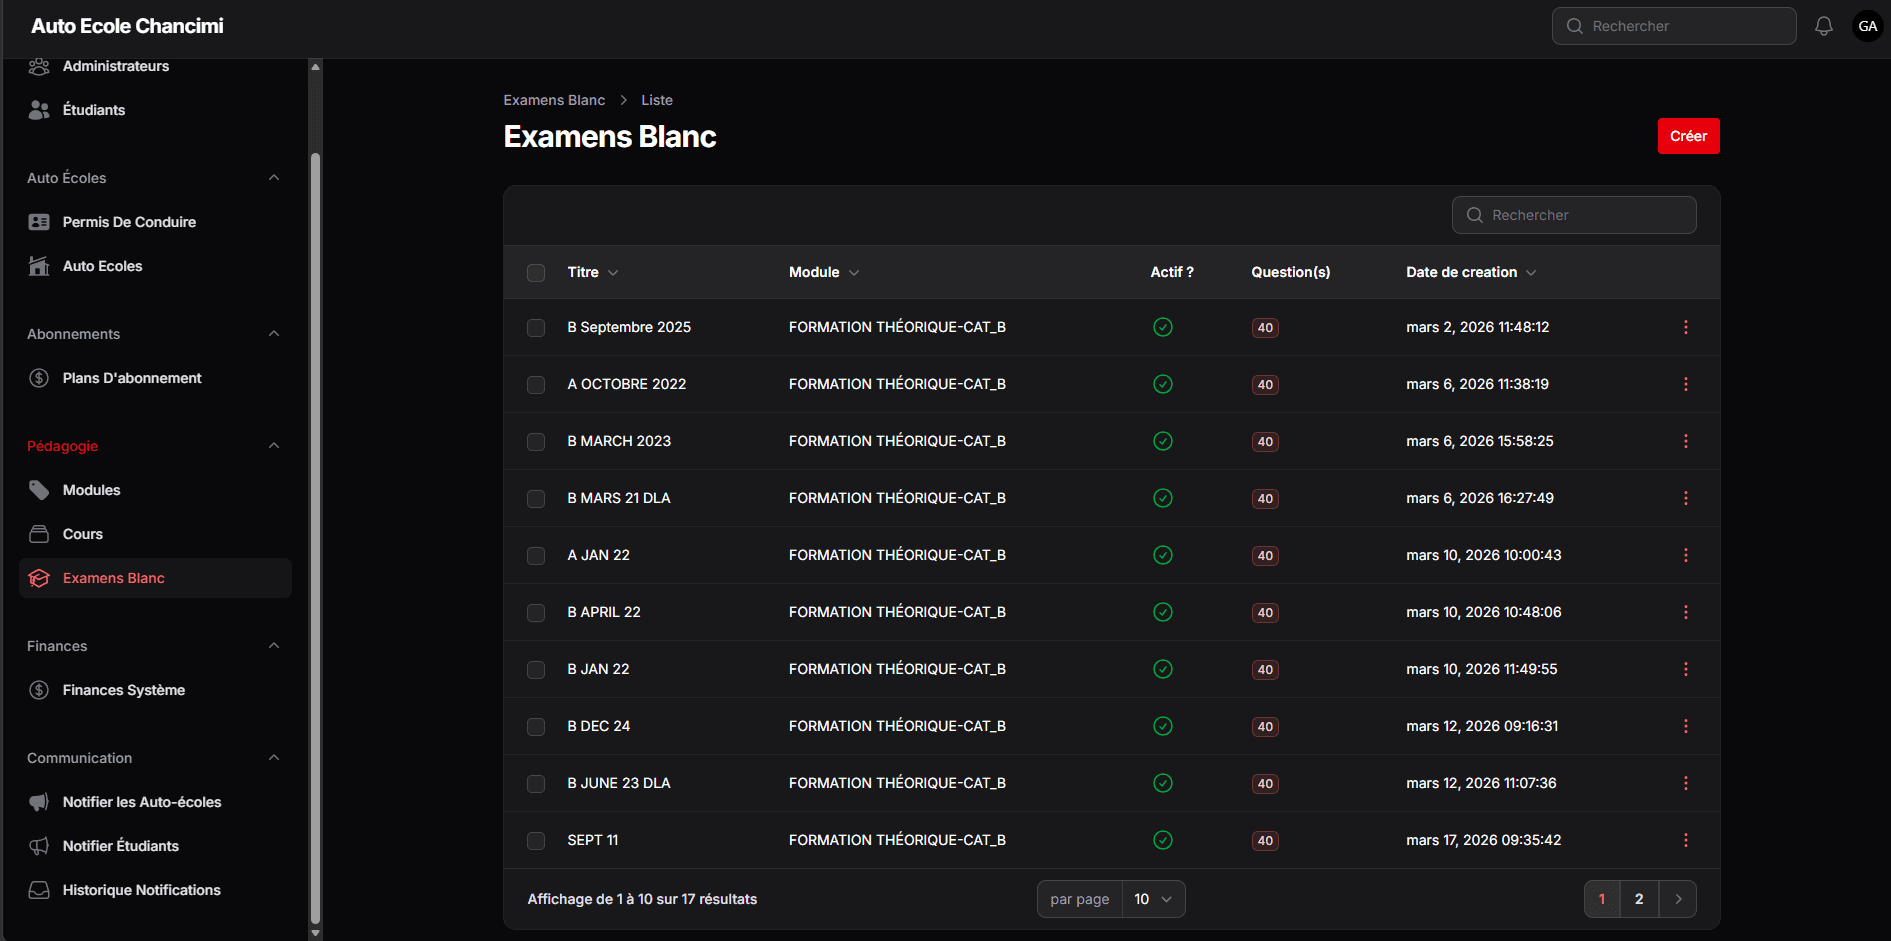Open the GA user avatar menu
The width and height of the screenshot is (1891, 941).
tap(1867, 26)
